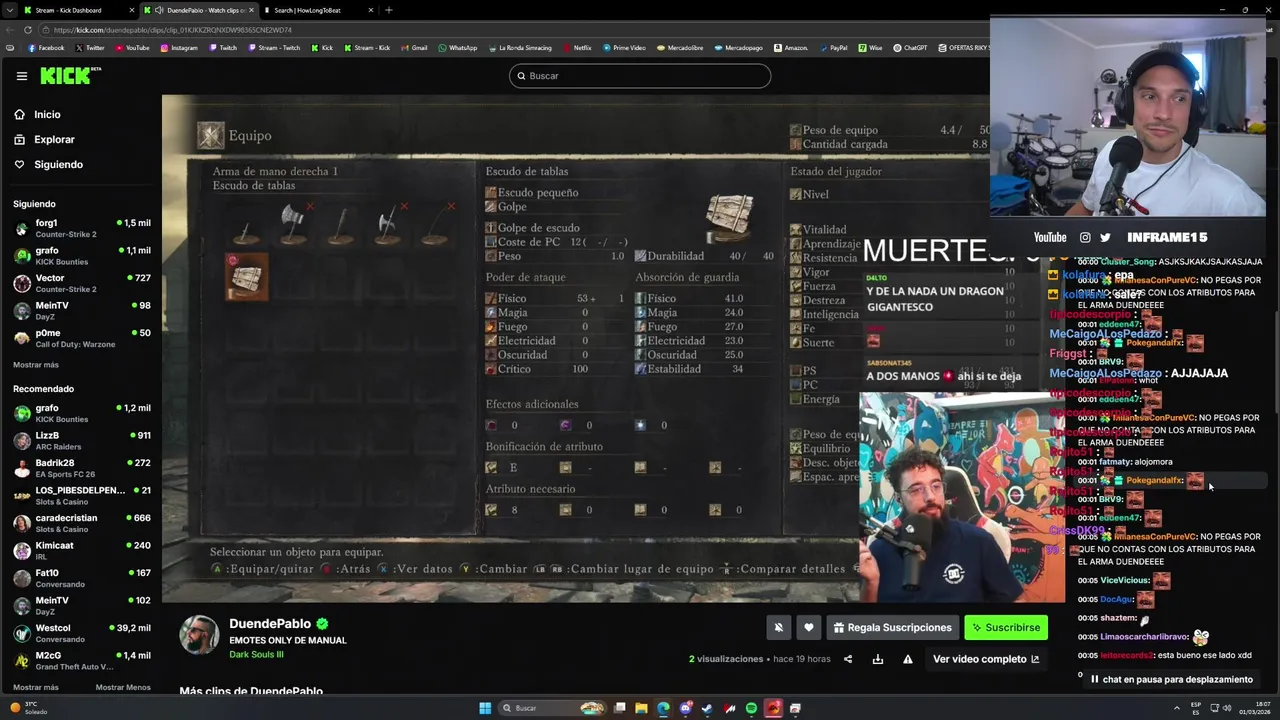The width and height of the screenshot is (1280, 720).
Task: Open File Explorer from taskbar
Action: tap(640, 708)
